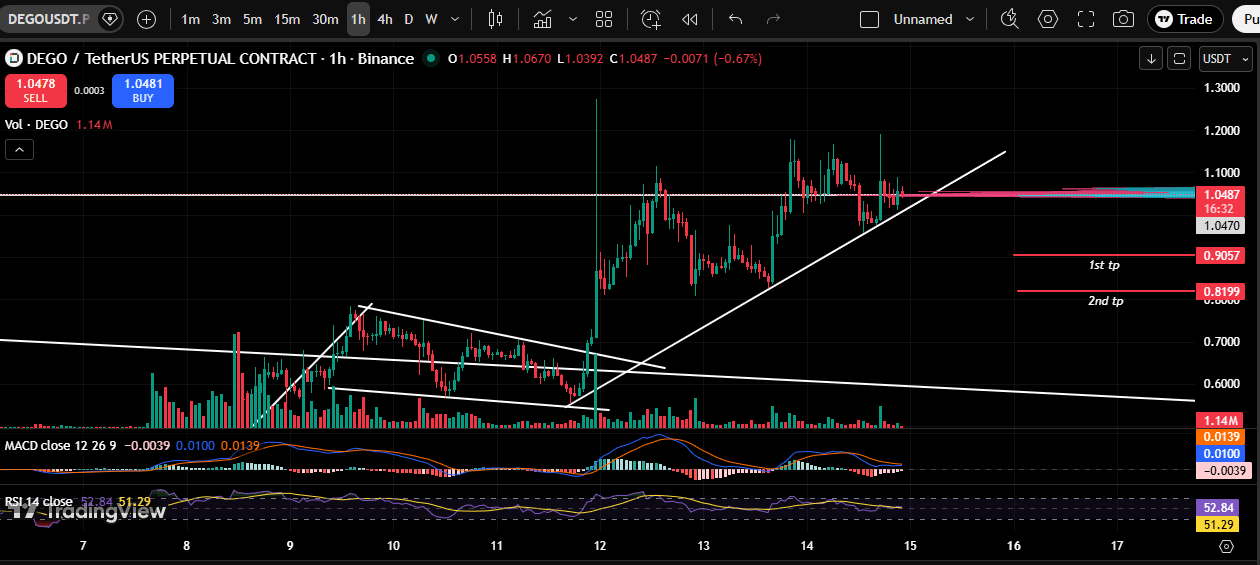Click the 0.8199 price label
The width and height of the screenshot is (1260, 565).
pyautogui.click(x=1222, y=292)
